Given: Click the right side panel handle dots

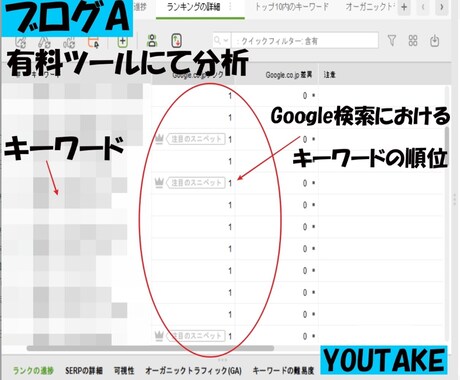Looking at the screenshot, I should pos(454,199).
